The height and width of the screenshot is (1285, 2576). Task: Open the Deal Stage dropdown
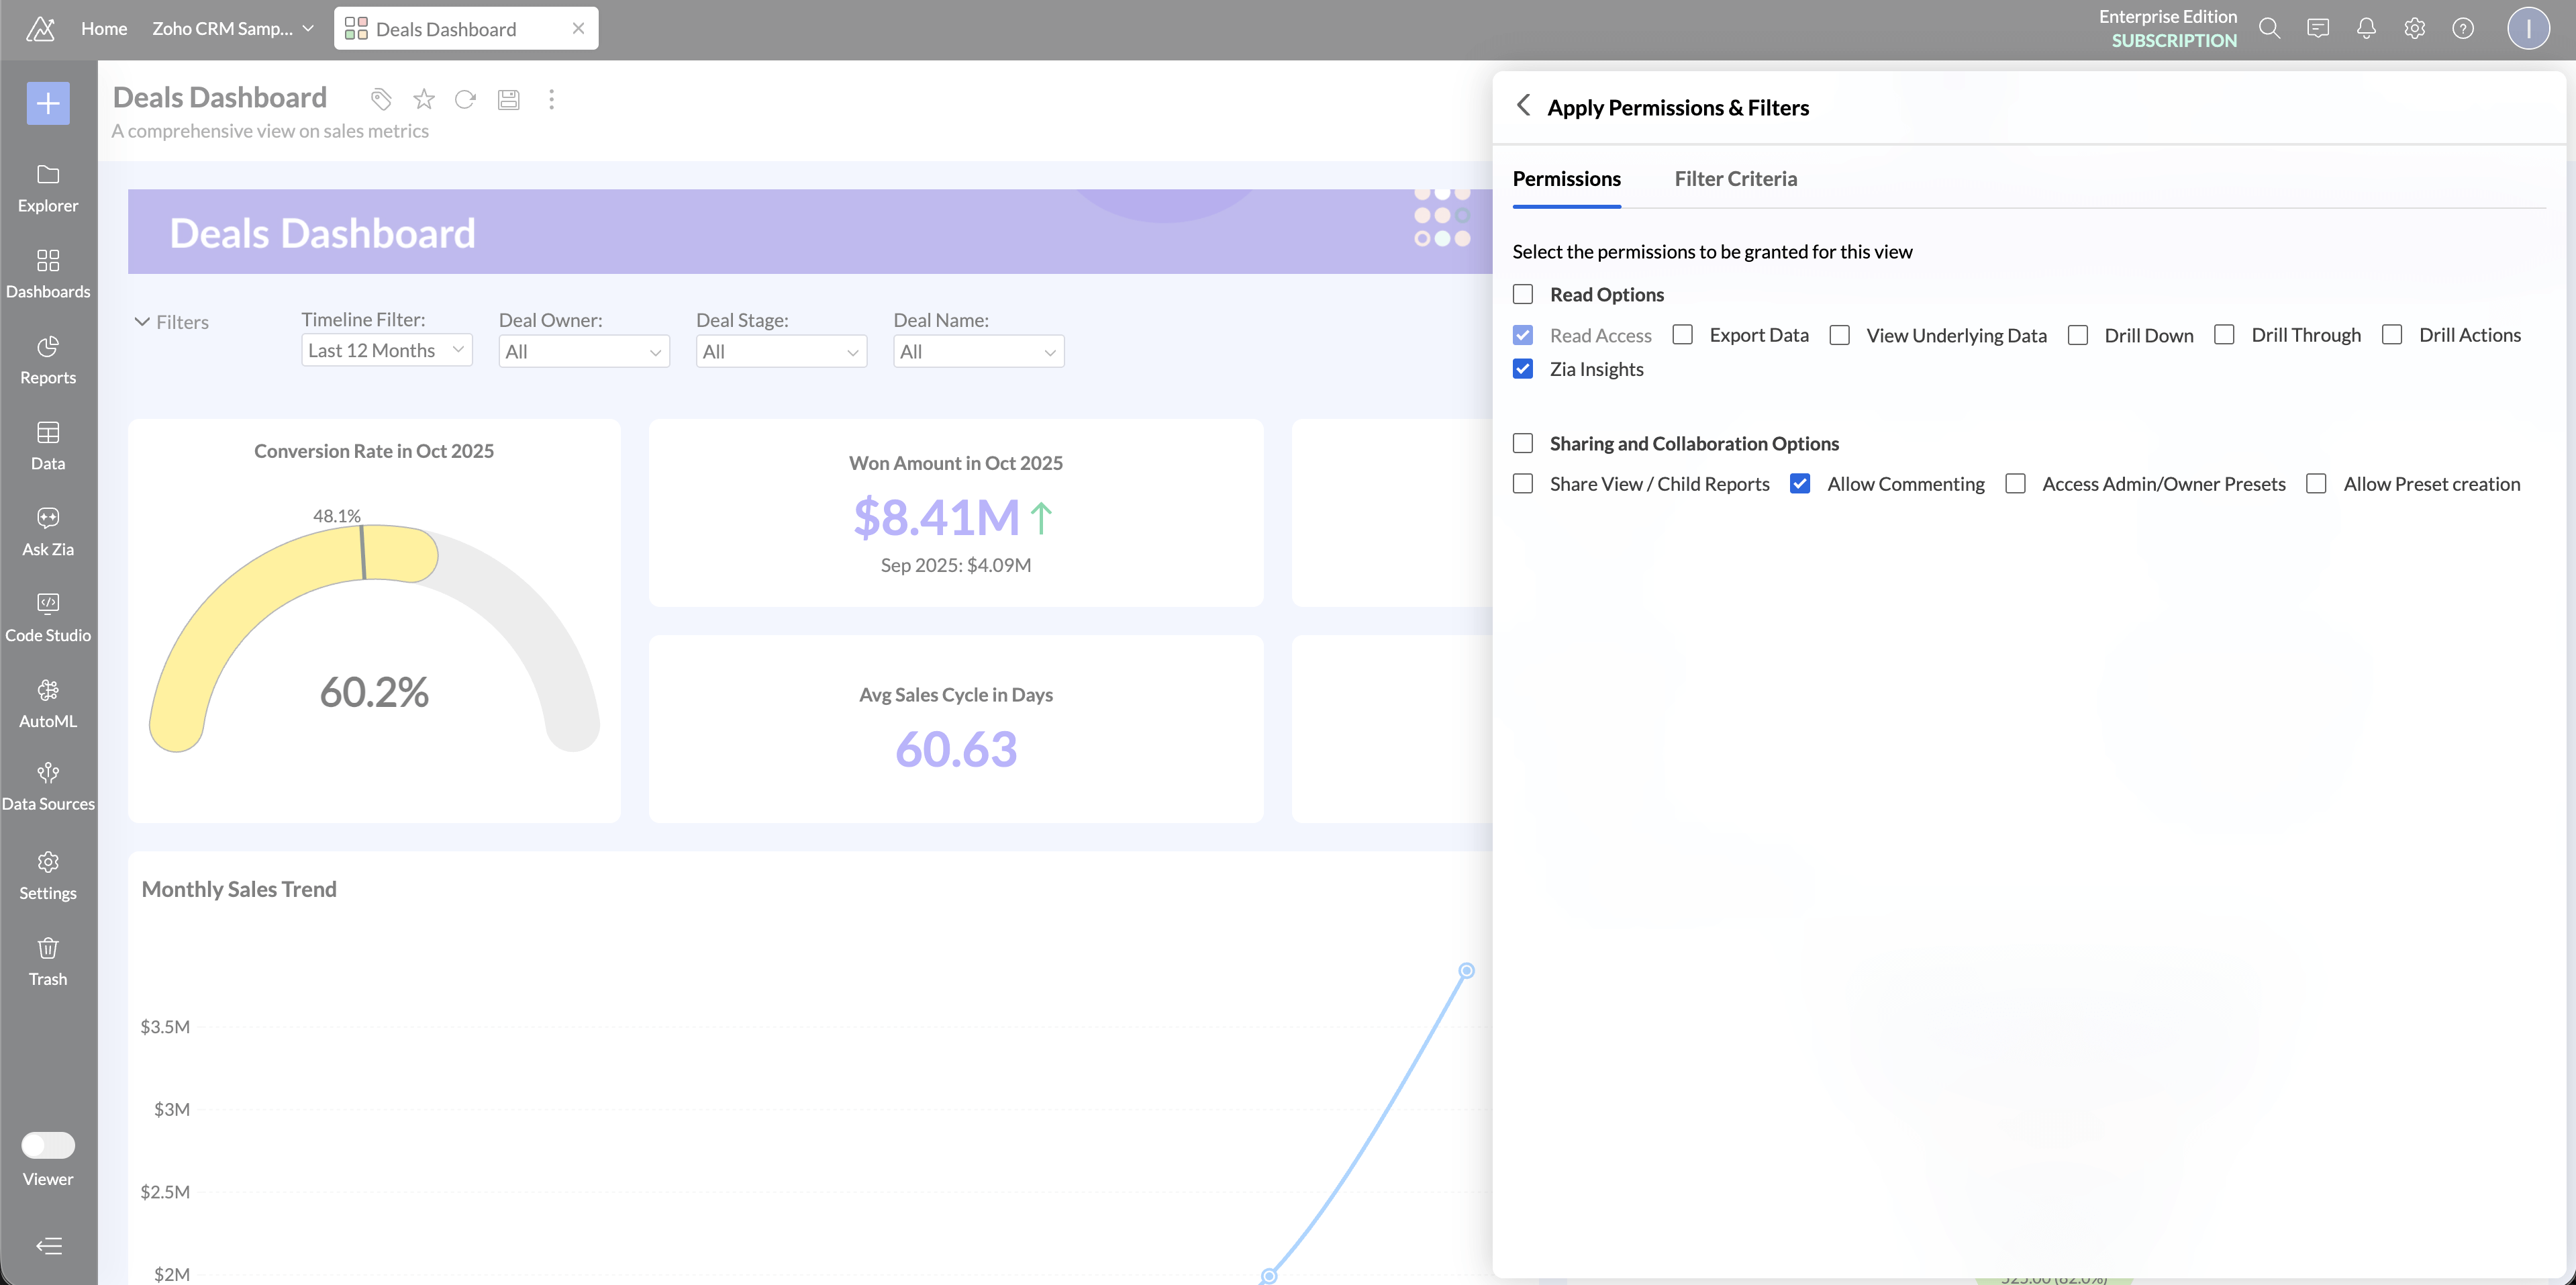(x=781, y=351)
